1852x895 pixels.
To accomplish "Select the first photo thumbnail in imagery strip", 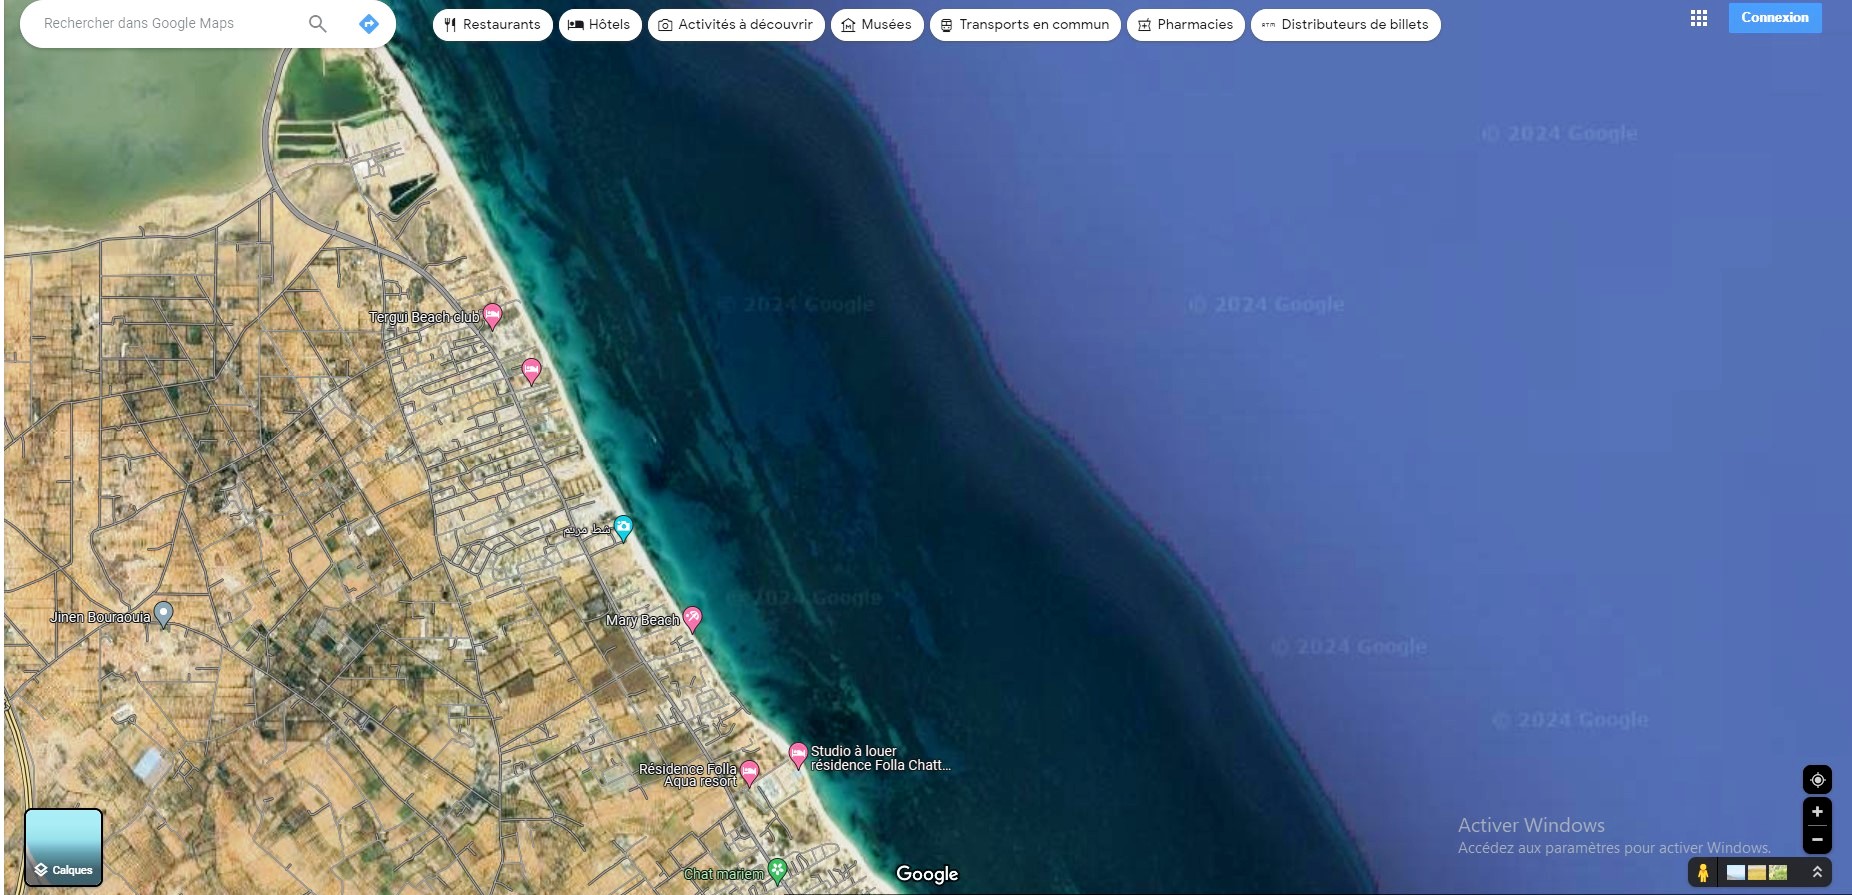I will 1736,873.
